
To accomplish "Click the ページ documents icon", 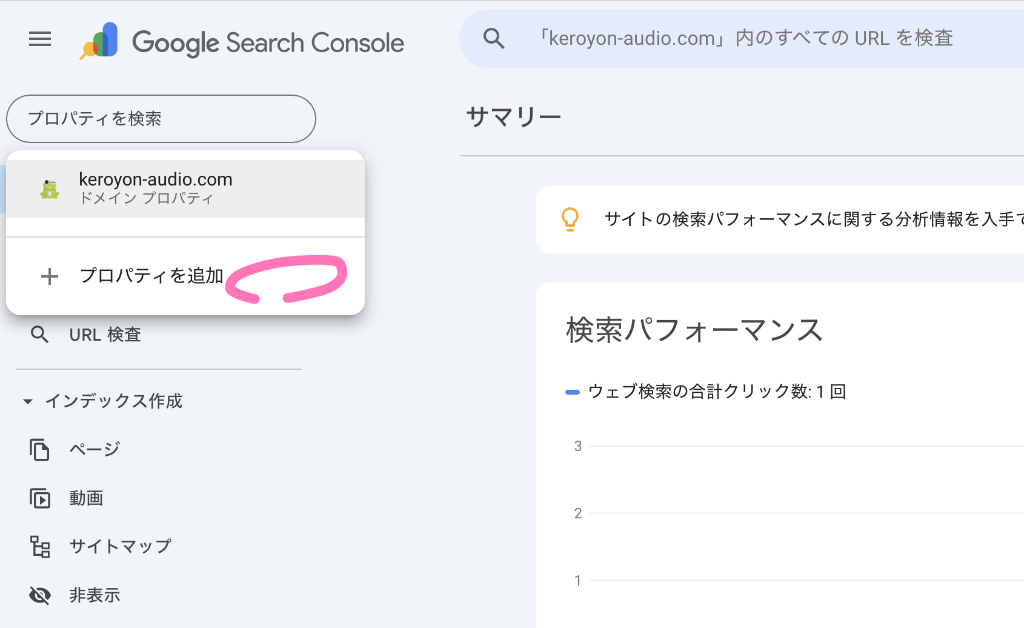I will pyautogui.click(x=40, y=450).
